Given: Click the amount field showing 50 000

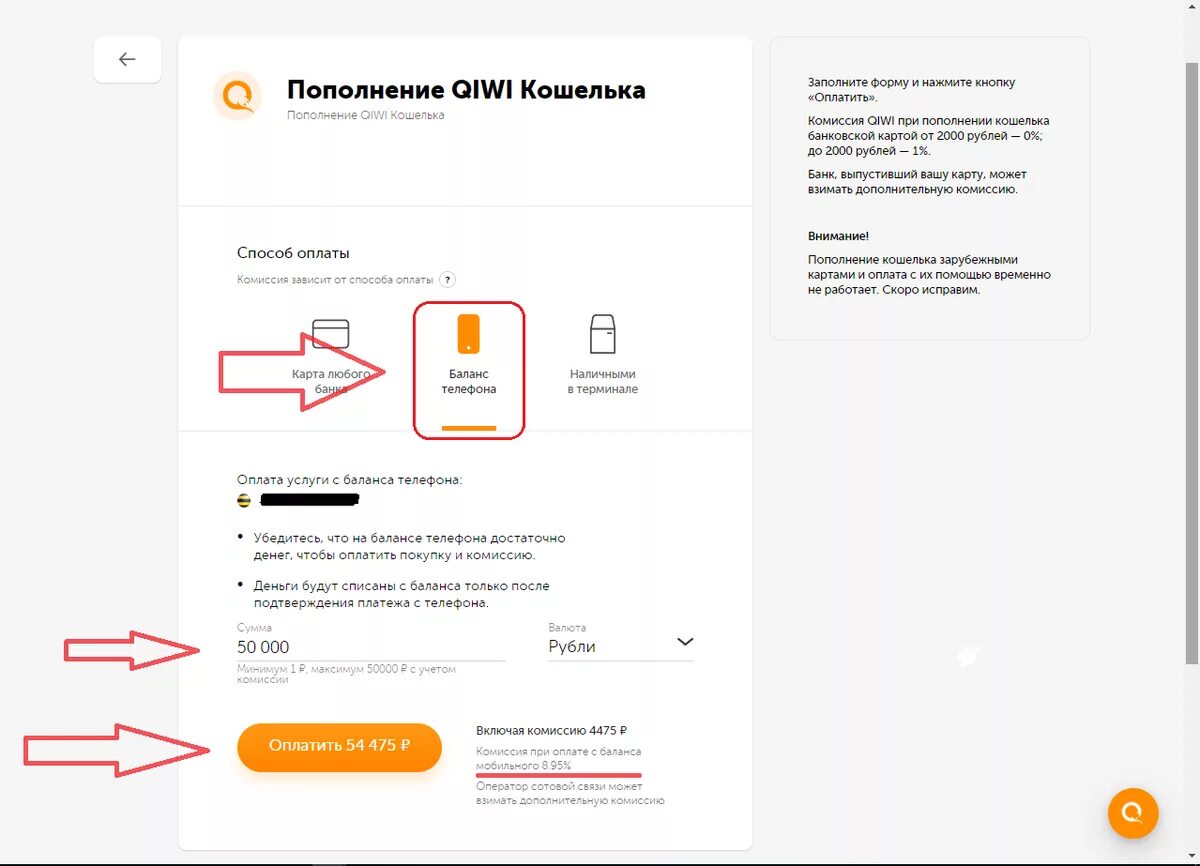Looking at the screenshot, I should pos(371,646).
